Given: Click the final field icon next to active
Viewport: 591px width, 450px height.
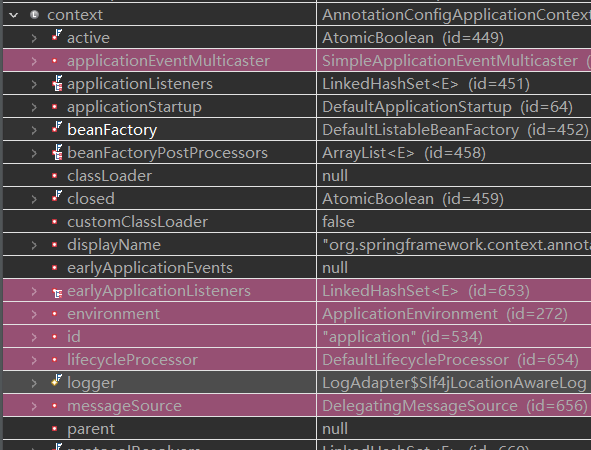Looking at the screenshot, I should click(57, 35).
